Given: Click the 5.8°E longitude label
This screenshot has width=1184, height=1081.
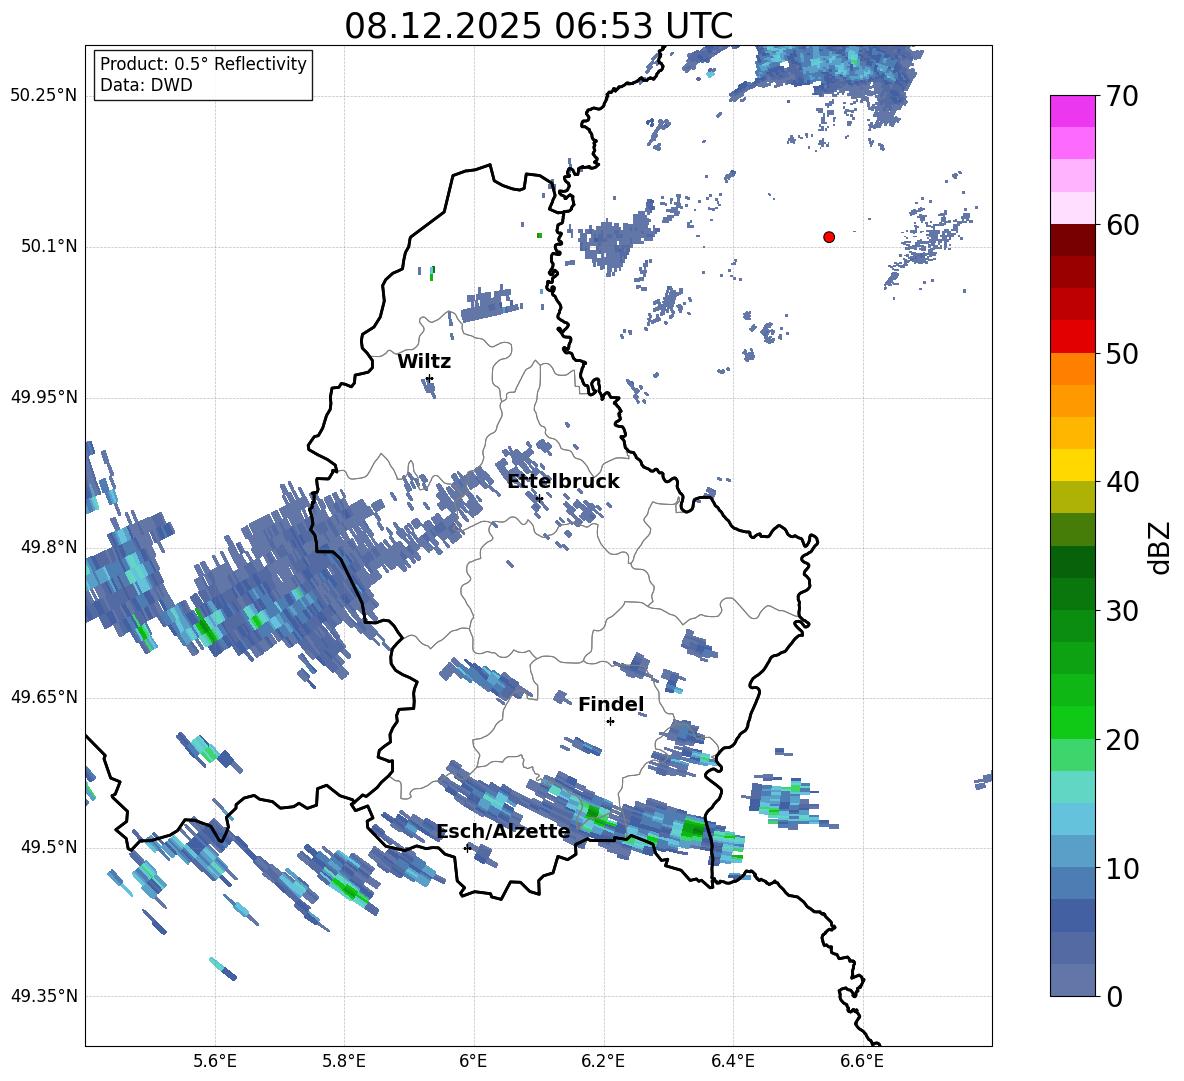Looking at the screenshot, I should 344,1062.
